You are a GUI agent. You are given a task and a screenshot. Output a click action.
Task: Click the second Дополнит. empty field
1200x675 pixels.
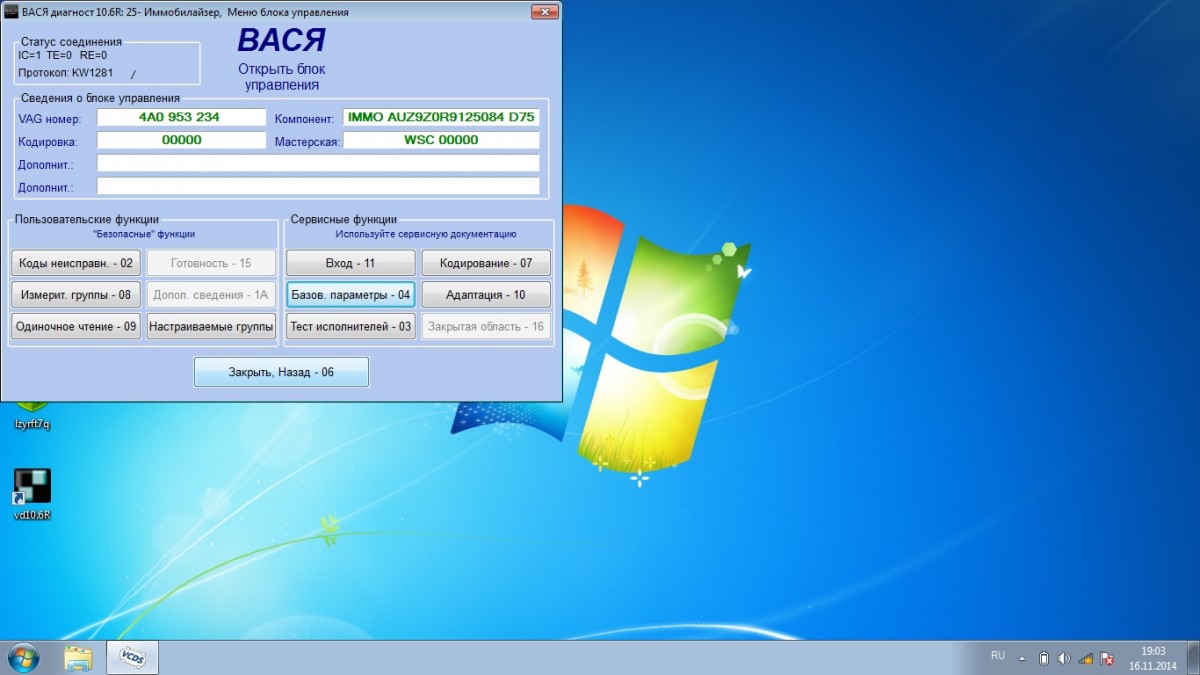coord(318,186)
